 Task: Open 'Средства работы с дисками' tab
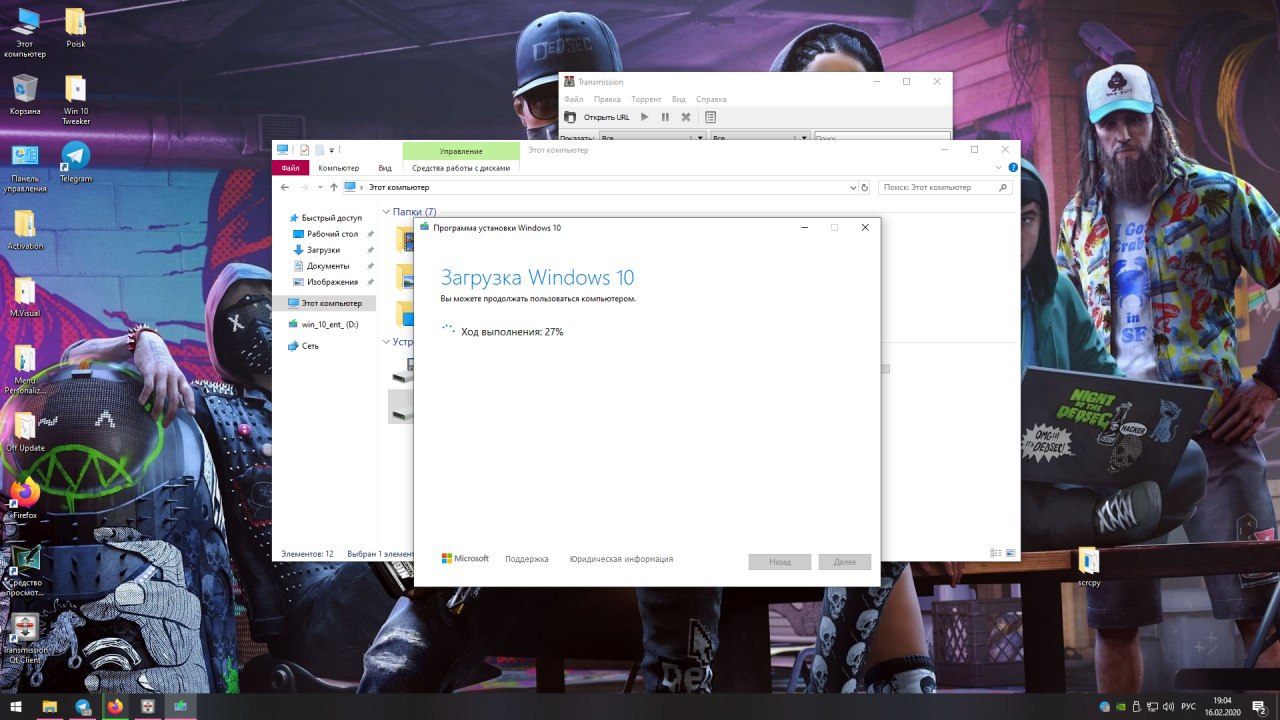tap(461, 168)
